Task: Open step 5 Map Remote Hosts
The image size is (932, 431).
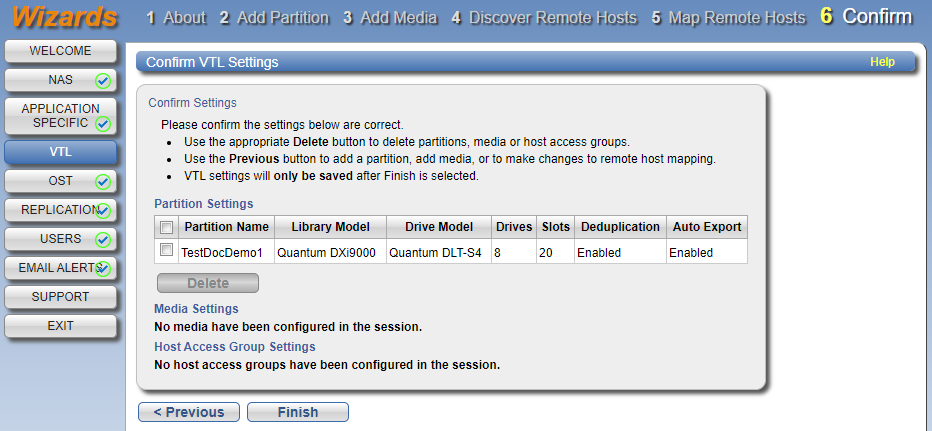Action: click(x=728, y=18)
